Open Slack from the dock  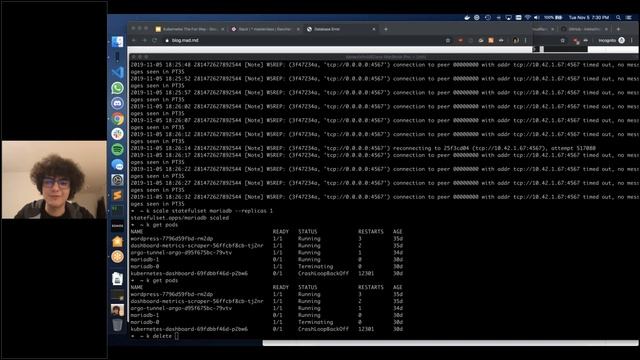coord(118,134)
